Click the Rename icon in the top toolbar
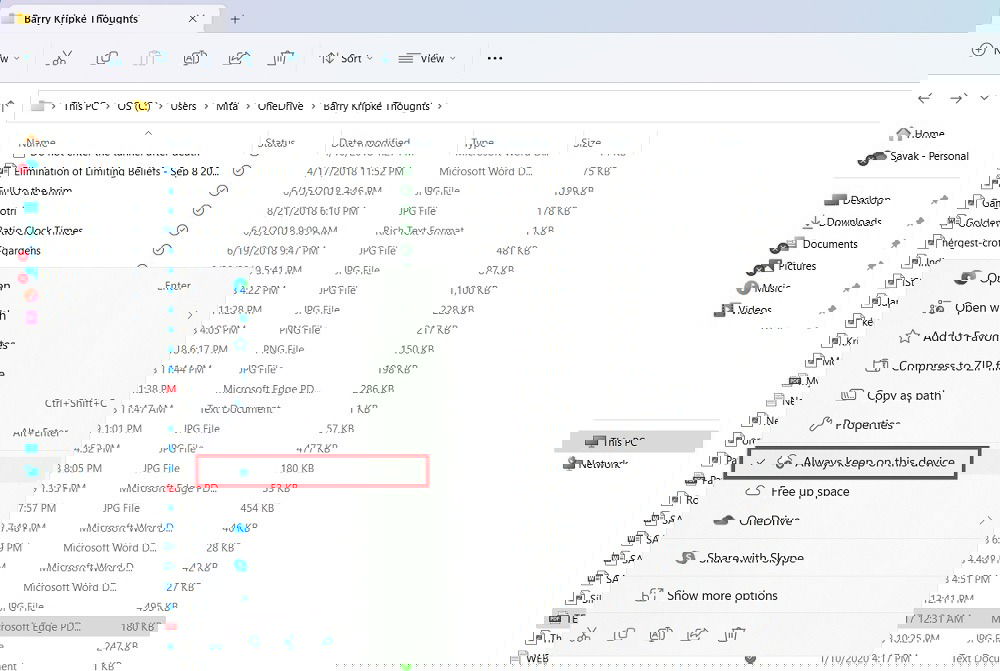This screenshot has height=671, width=1000. pos(195,58)
